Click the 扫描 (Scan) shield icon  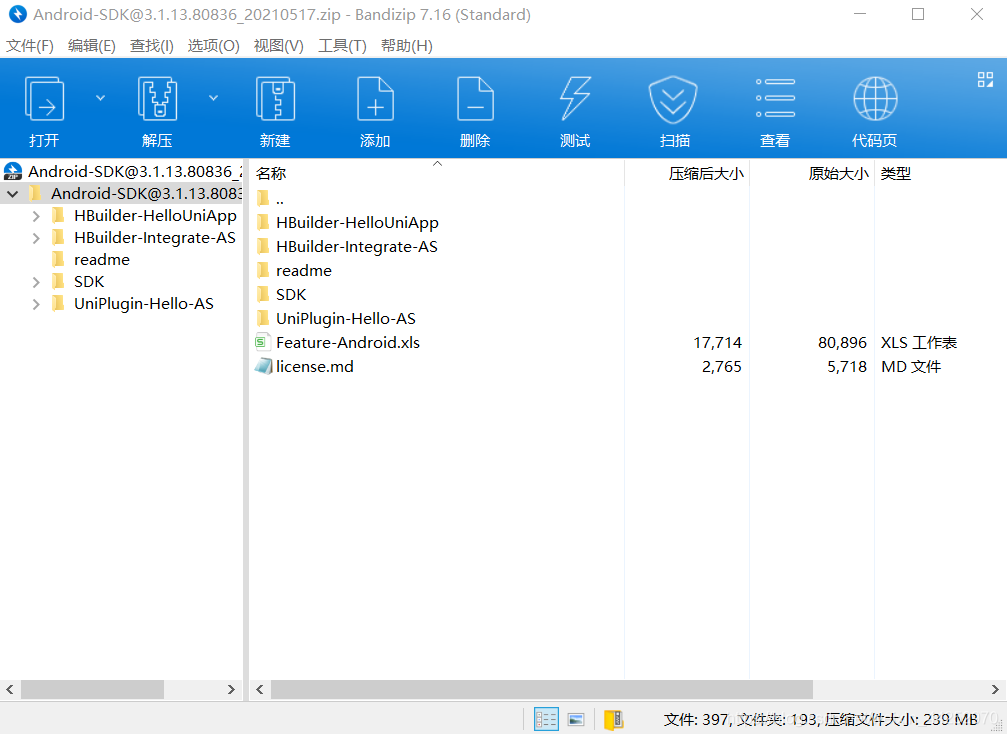(x=673, y=99)
